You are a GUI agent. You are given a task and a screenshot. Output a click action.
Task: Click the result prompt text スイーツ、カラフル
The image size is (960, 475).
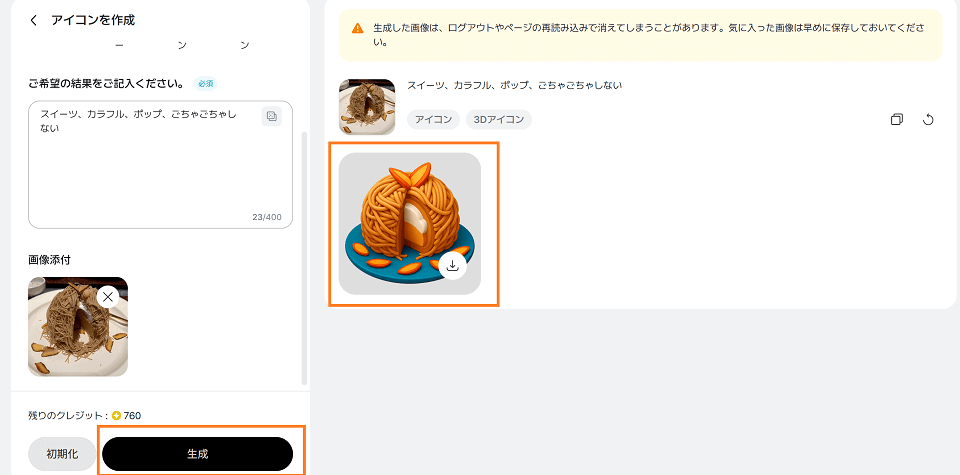pos(449,85)
